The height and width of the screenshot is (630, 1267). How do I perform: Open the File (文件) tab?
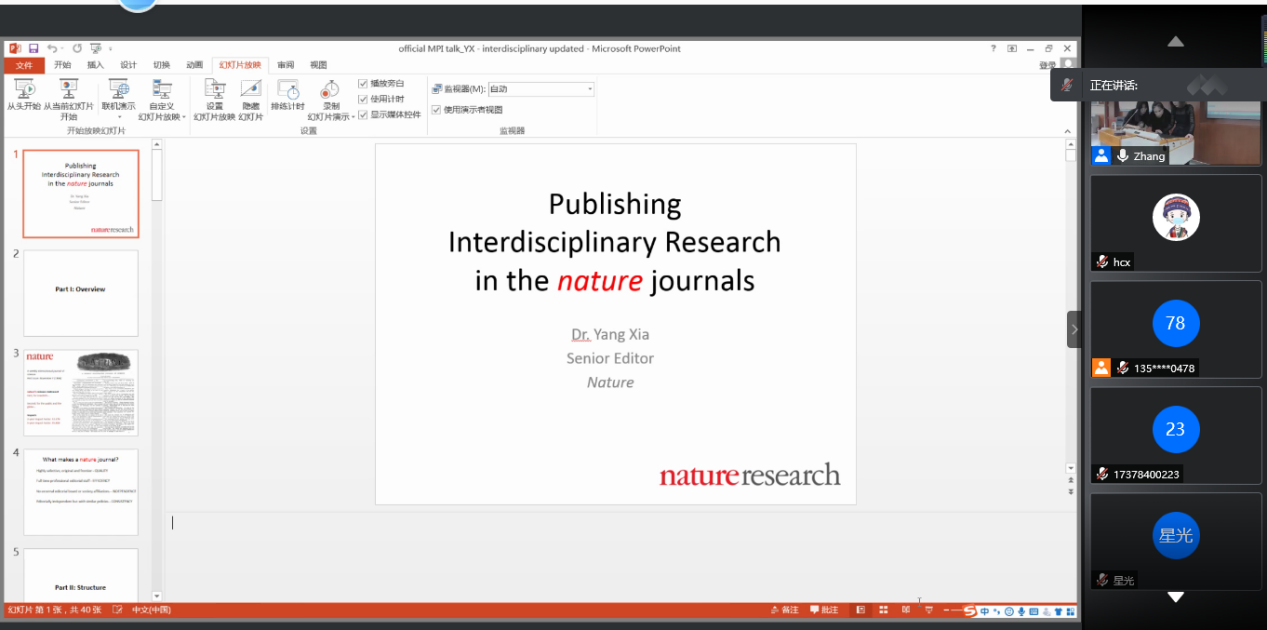click(24, 65)
